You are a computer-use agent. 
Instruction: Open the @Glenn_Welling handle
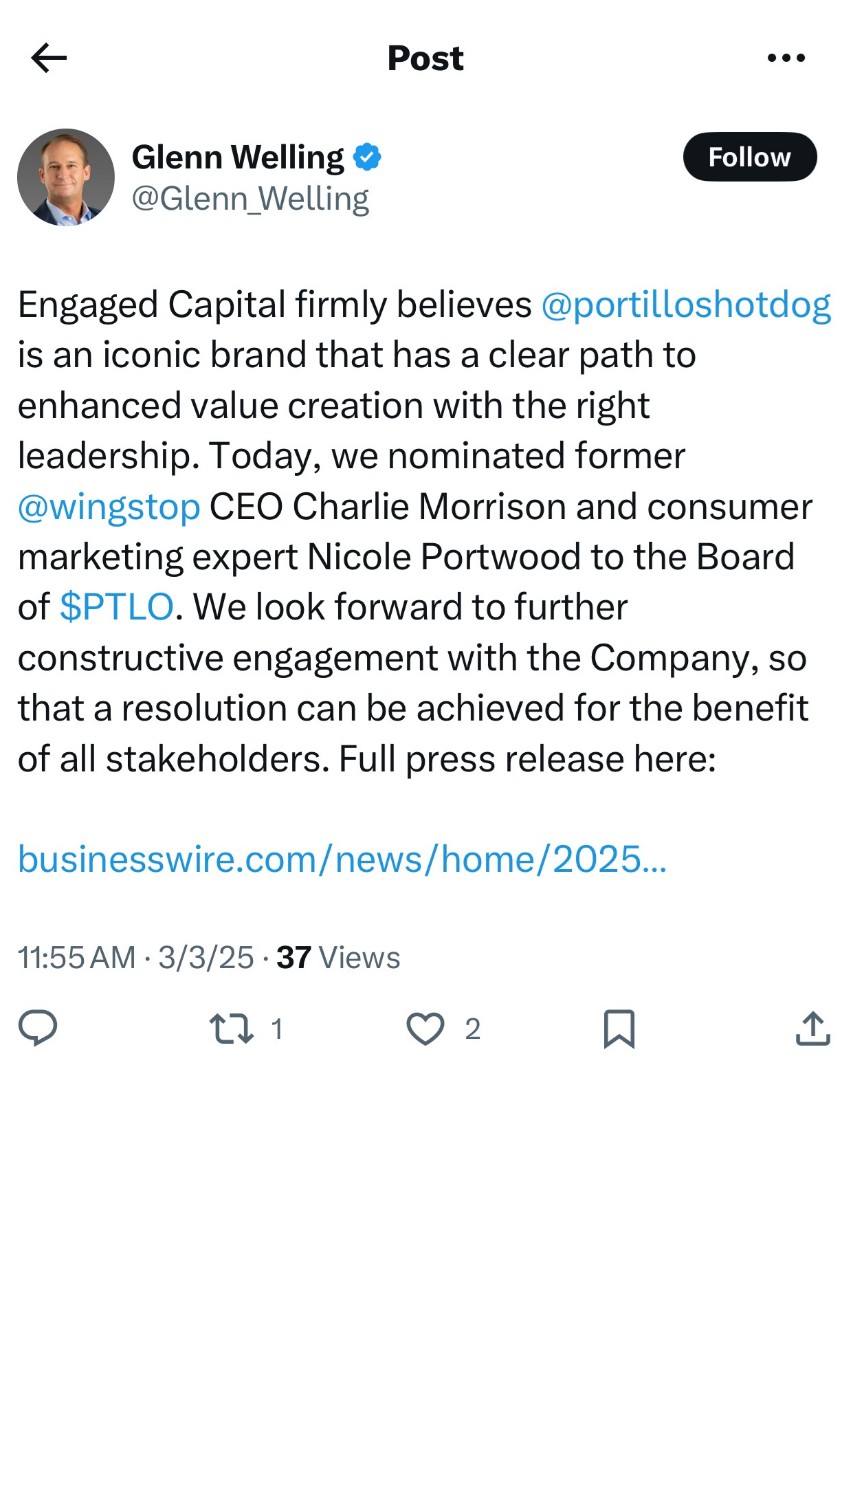250,199
